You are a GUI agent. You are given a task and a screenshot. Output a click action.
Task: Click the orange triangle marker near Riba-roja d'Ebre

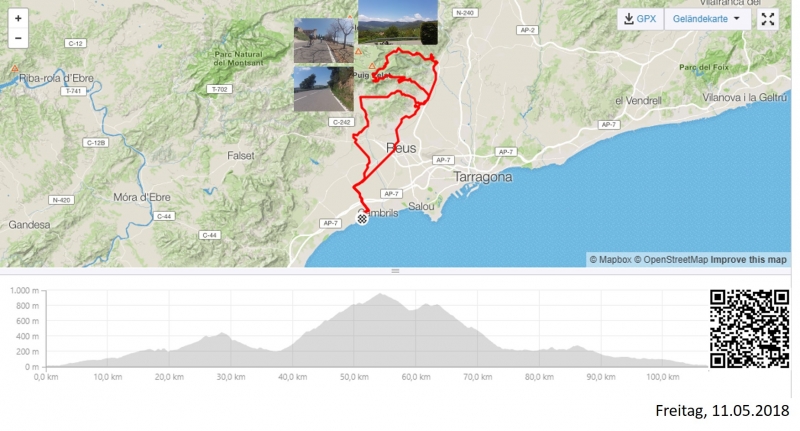(15, 68)
